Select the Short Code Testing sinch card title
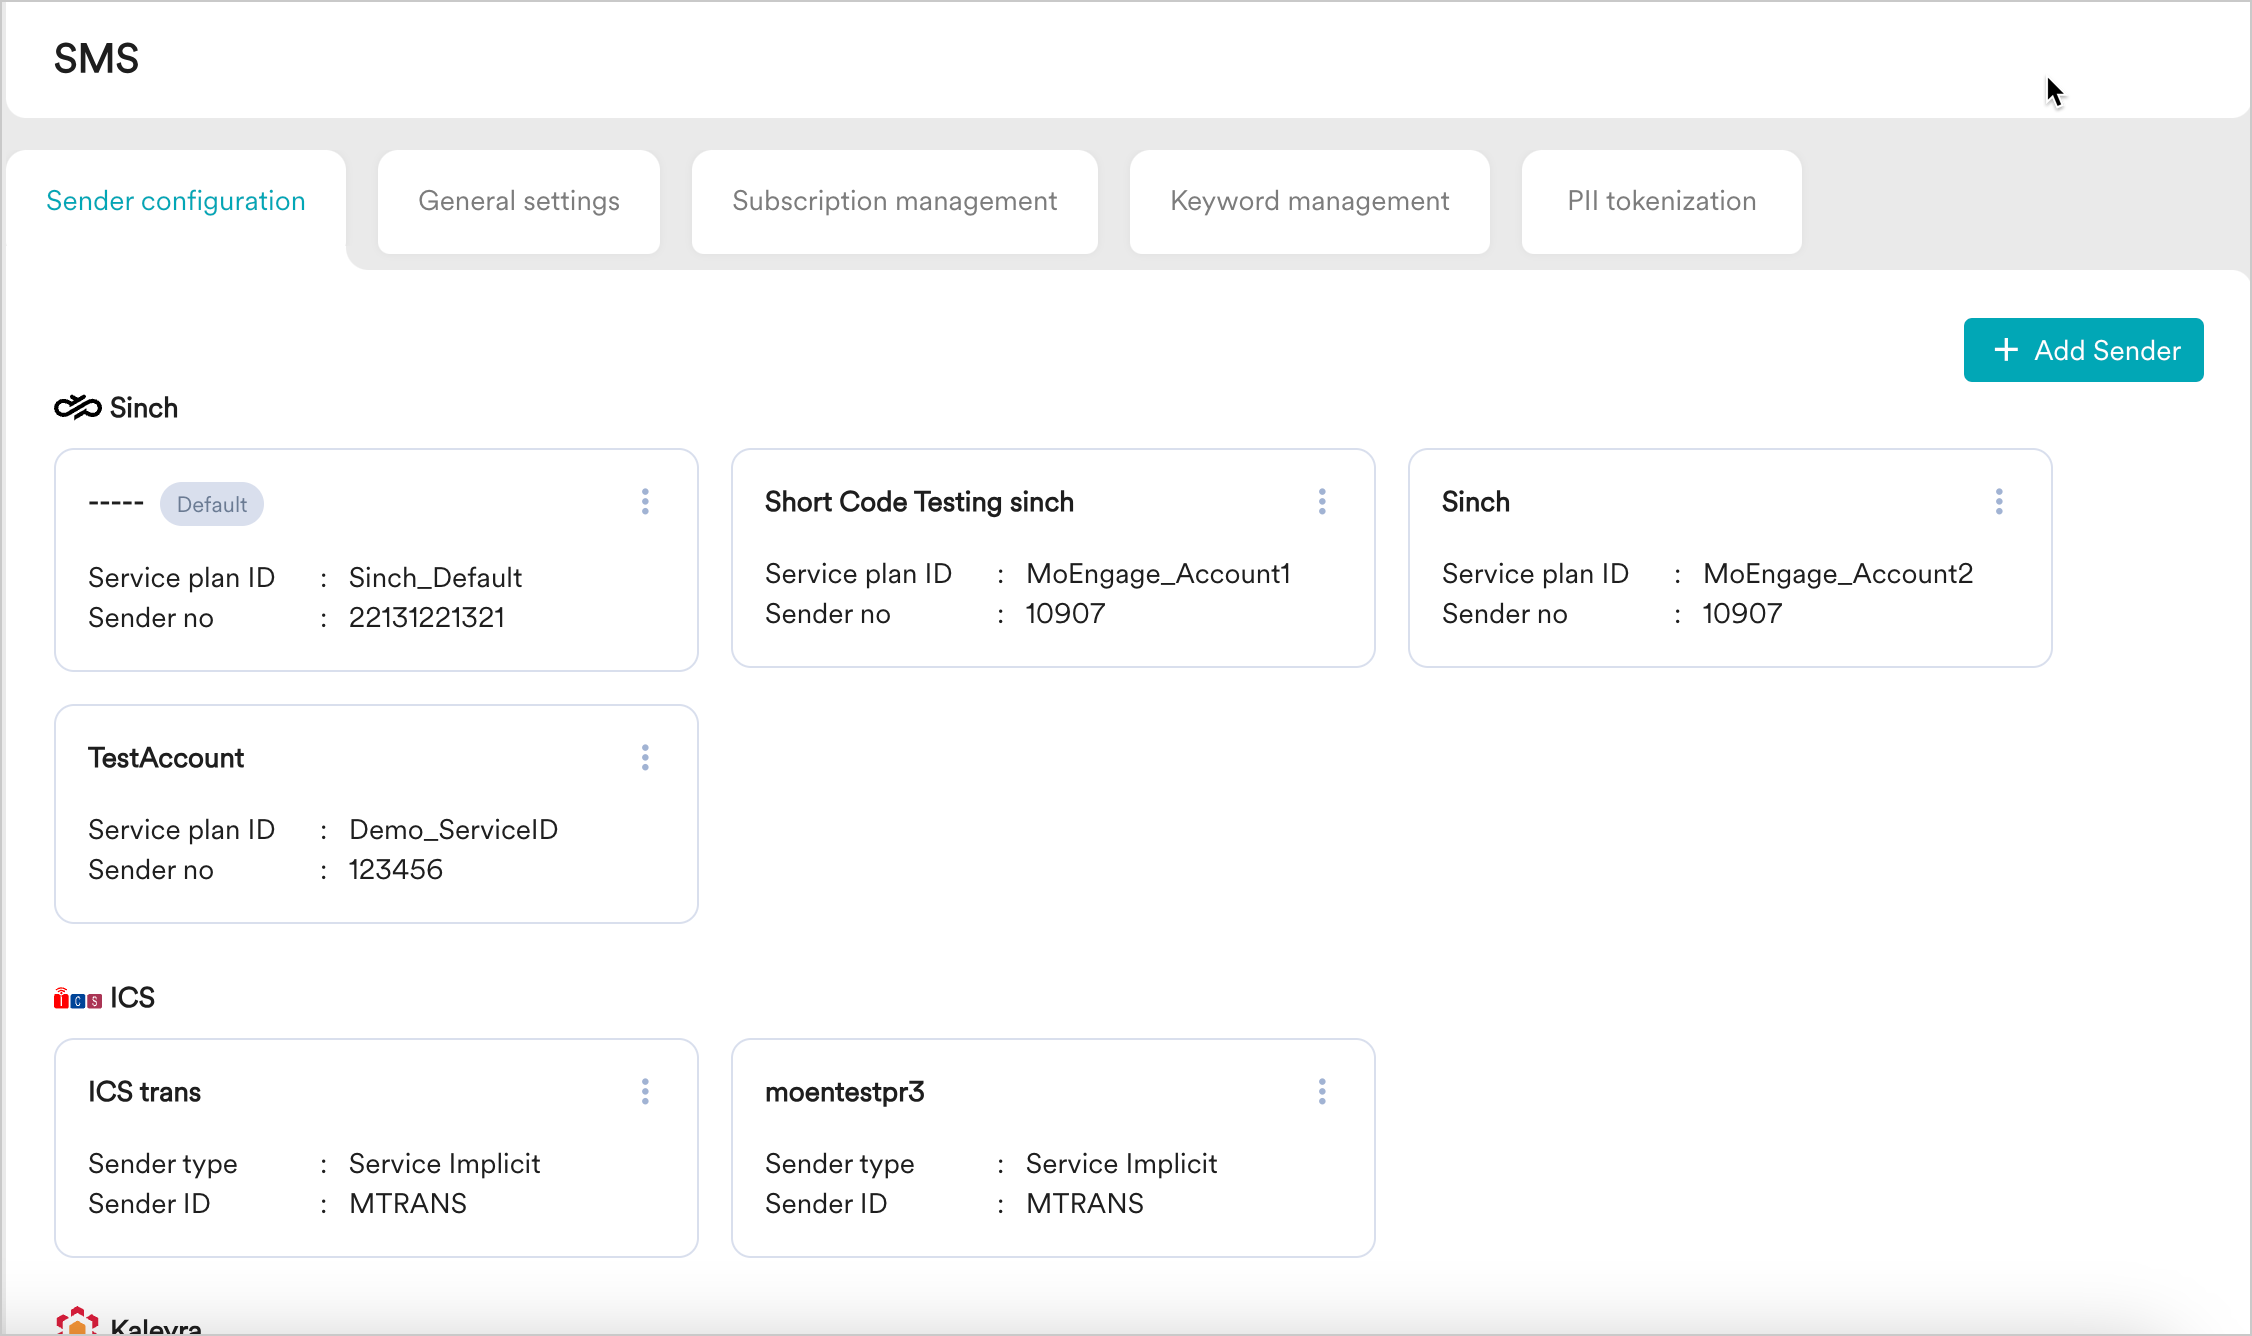The height and width of the screenshot is (1336, 2252). 919,502
